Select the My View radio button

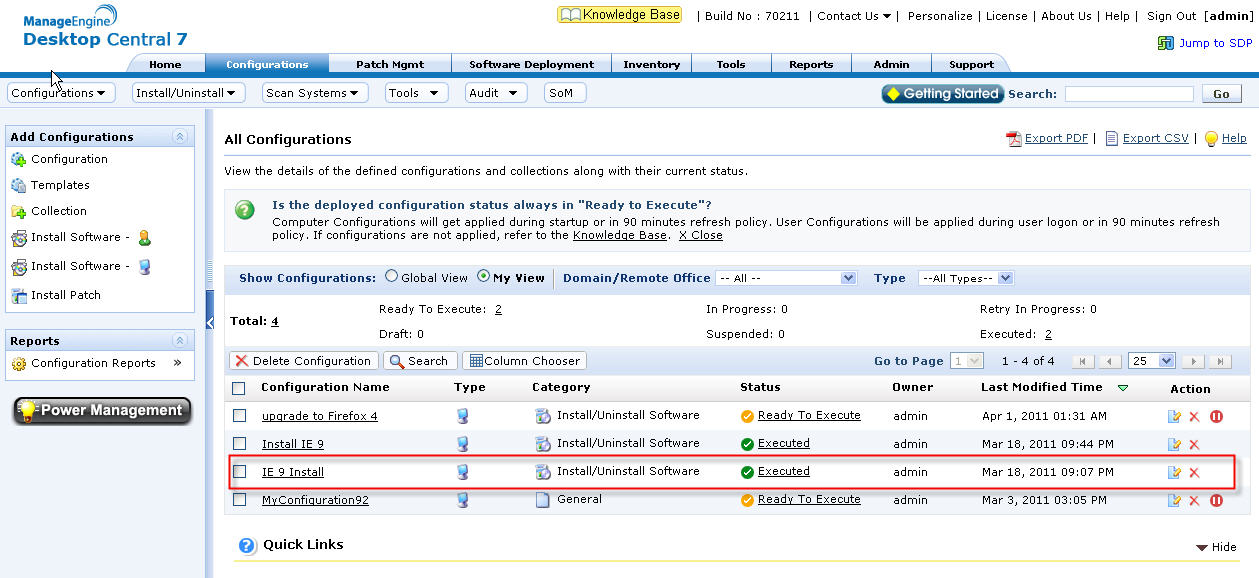coord(483,277)
